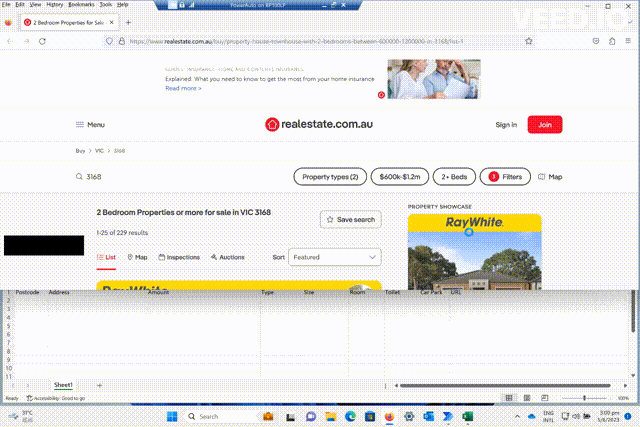The width and height of the screenshot is (640, 427).
Task: Open the Sort Featured dropdown
Action: click(335, 257)
